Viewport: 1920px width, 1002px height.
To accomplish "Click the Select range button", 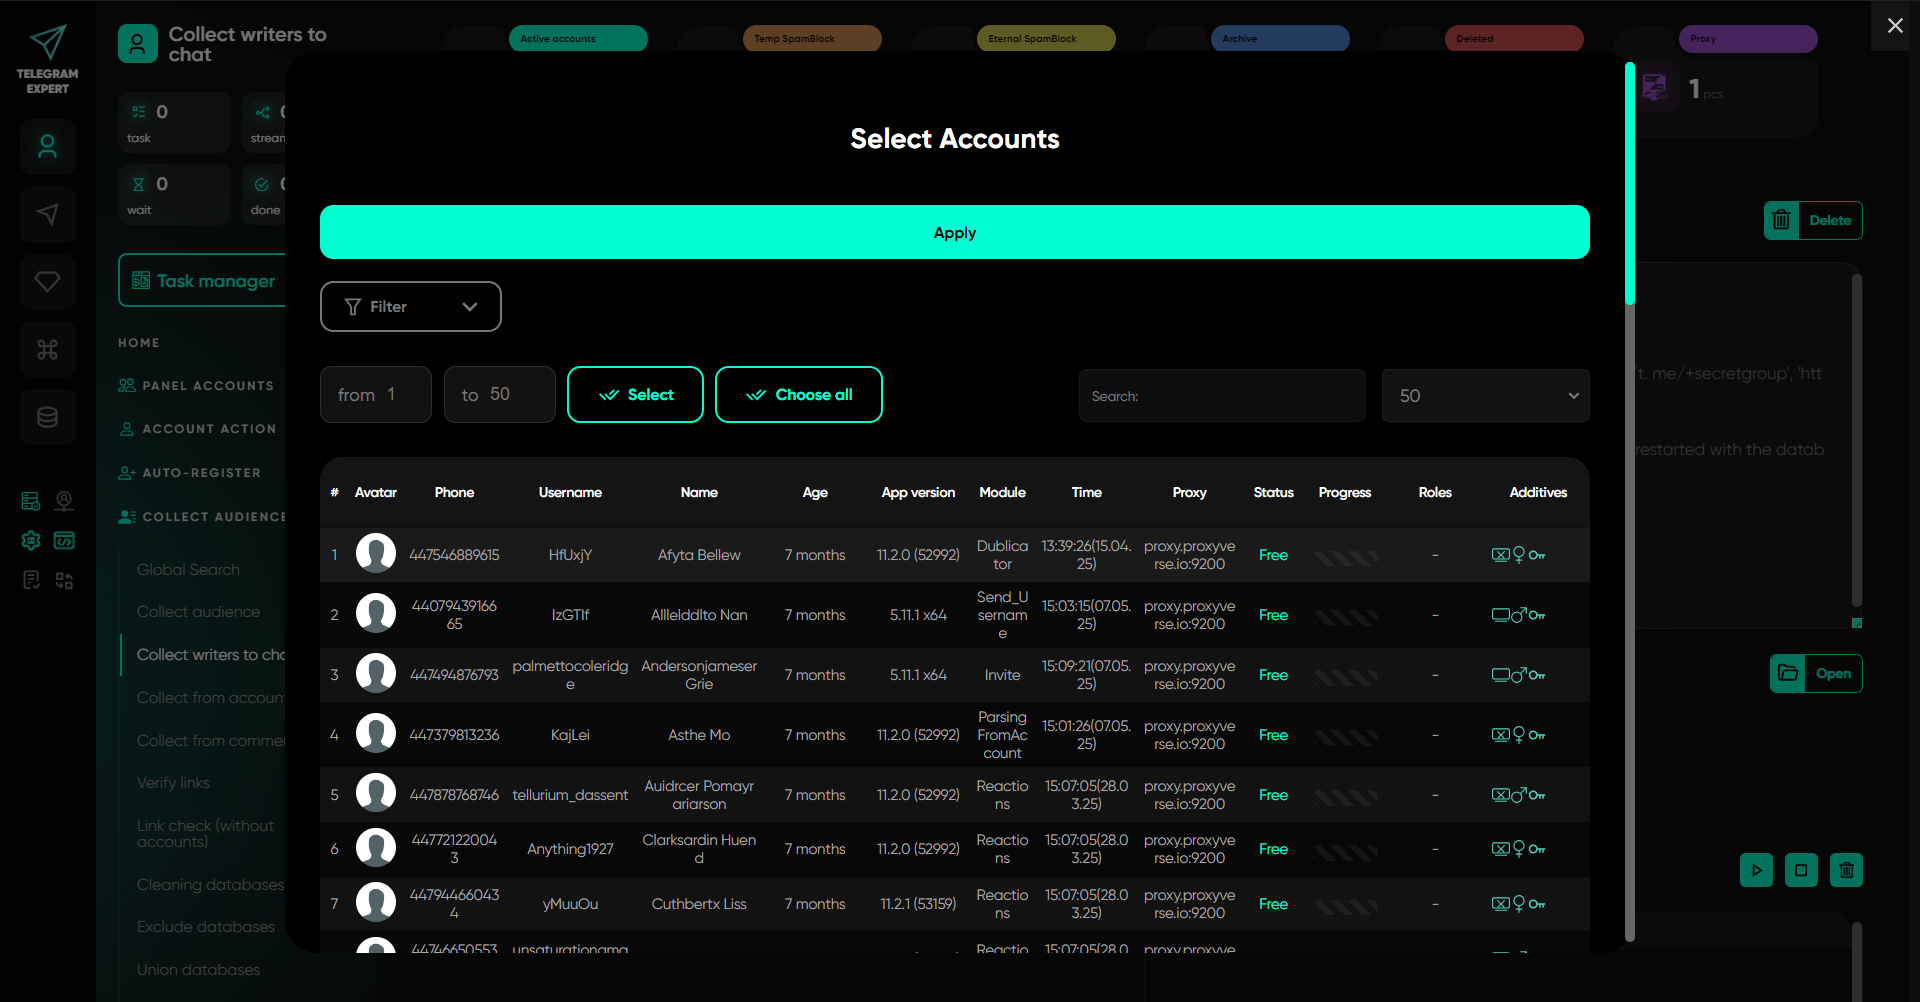I will (635, 395).
